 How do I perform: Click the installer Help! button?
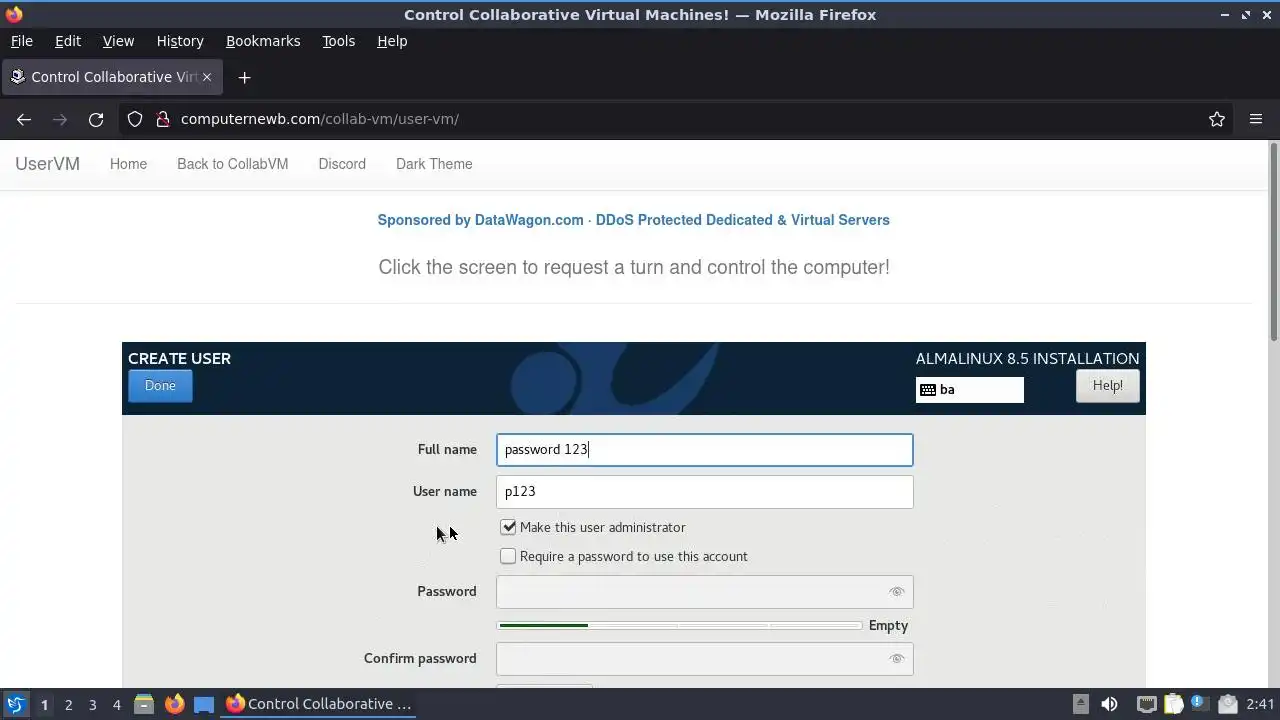1107,386
